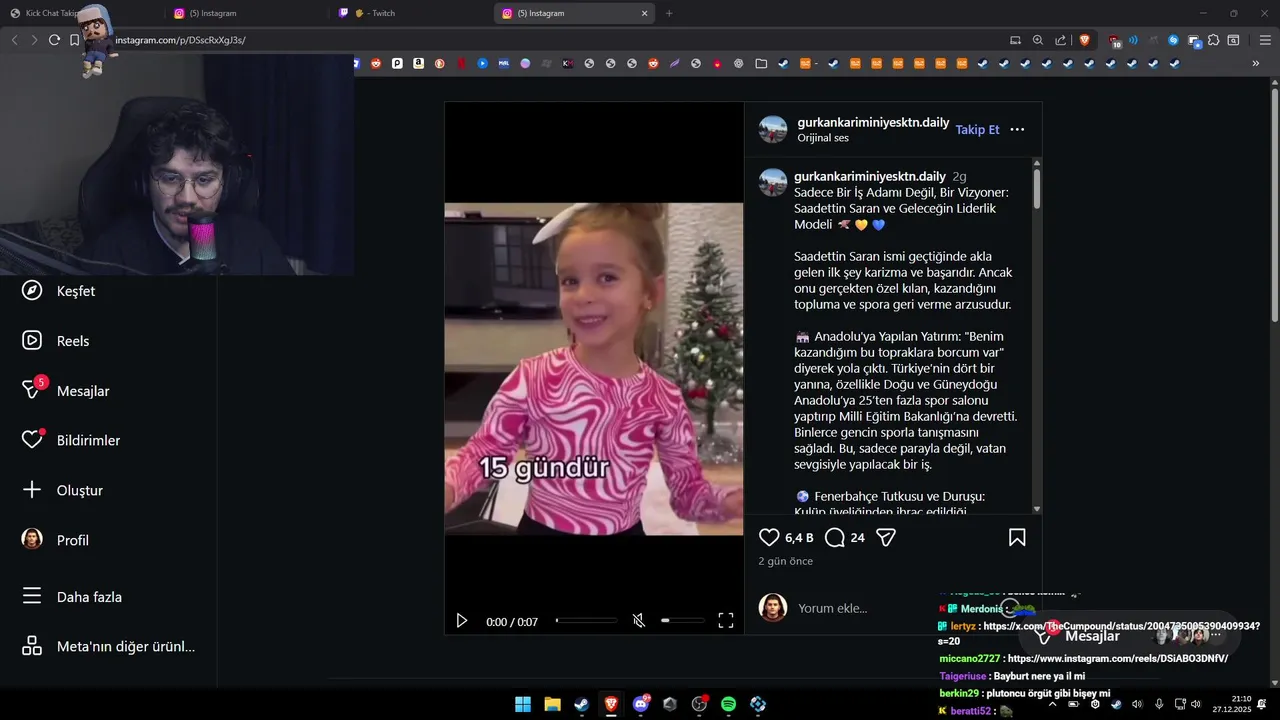Enter fullscreen for the video

tap(726, 621)
